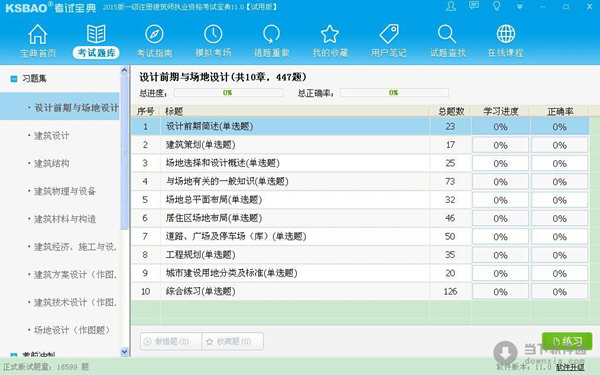
Task: Open 模拟考场 clock icon
Action: pyautogui.click(x=213, y=34)
